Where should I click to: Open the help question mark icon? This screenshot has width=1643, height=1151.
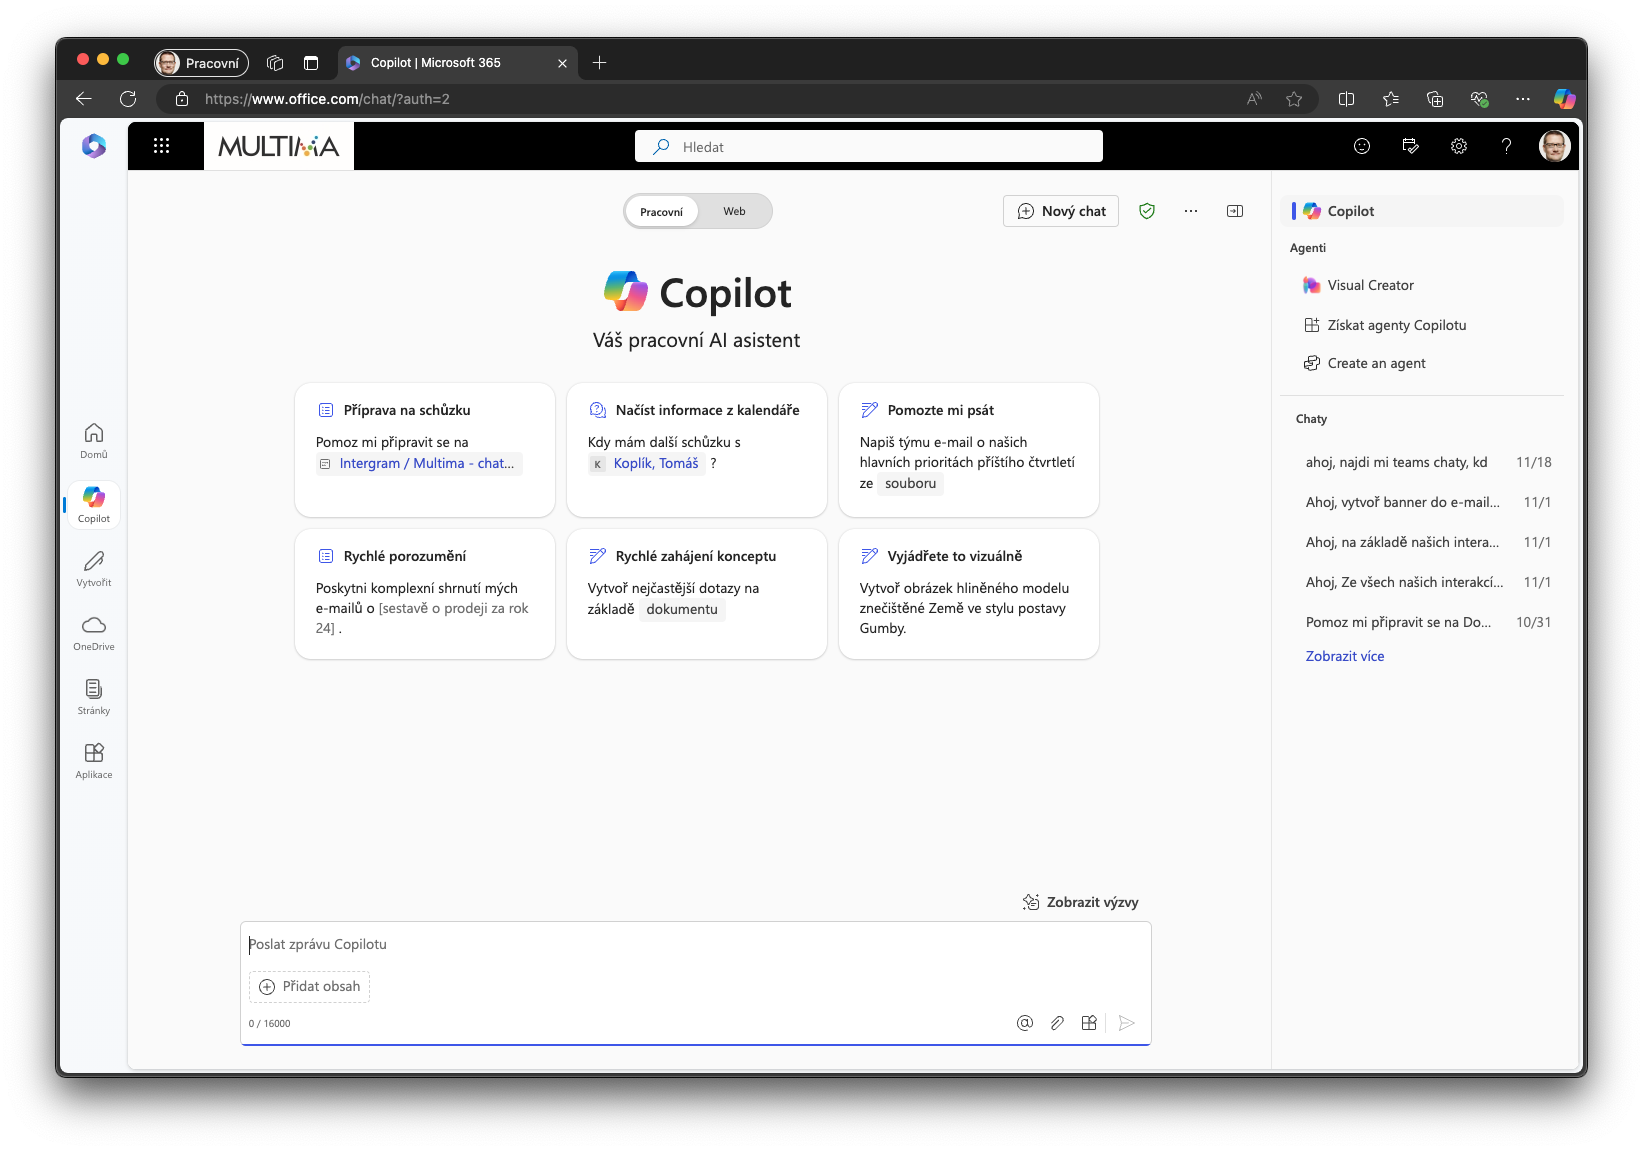pos(1507,146)
